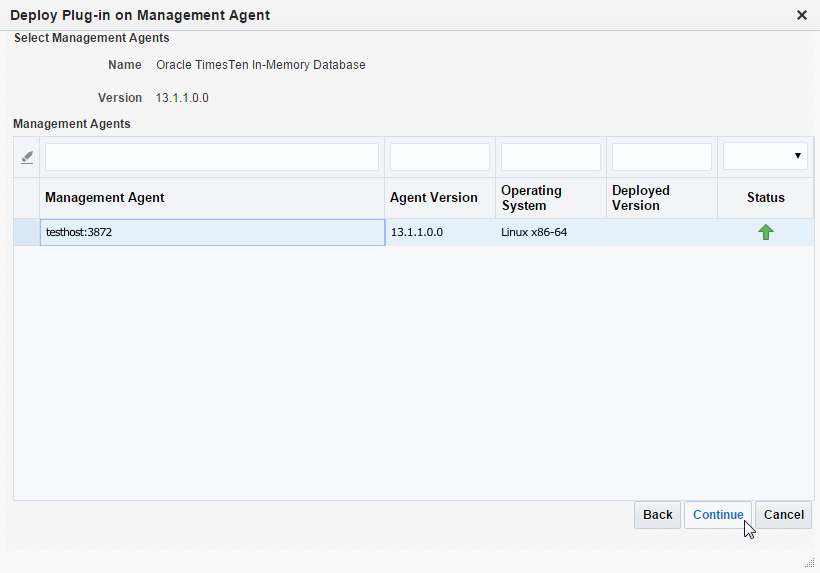Viewport: 820px width, 573px height.
Task: Cancel the plug-in deployment dialog
Action: 783,515
